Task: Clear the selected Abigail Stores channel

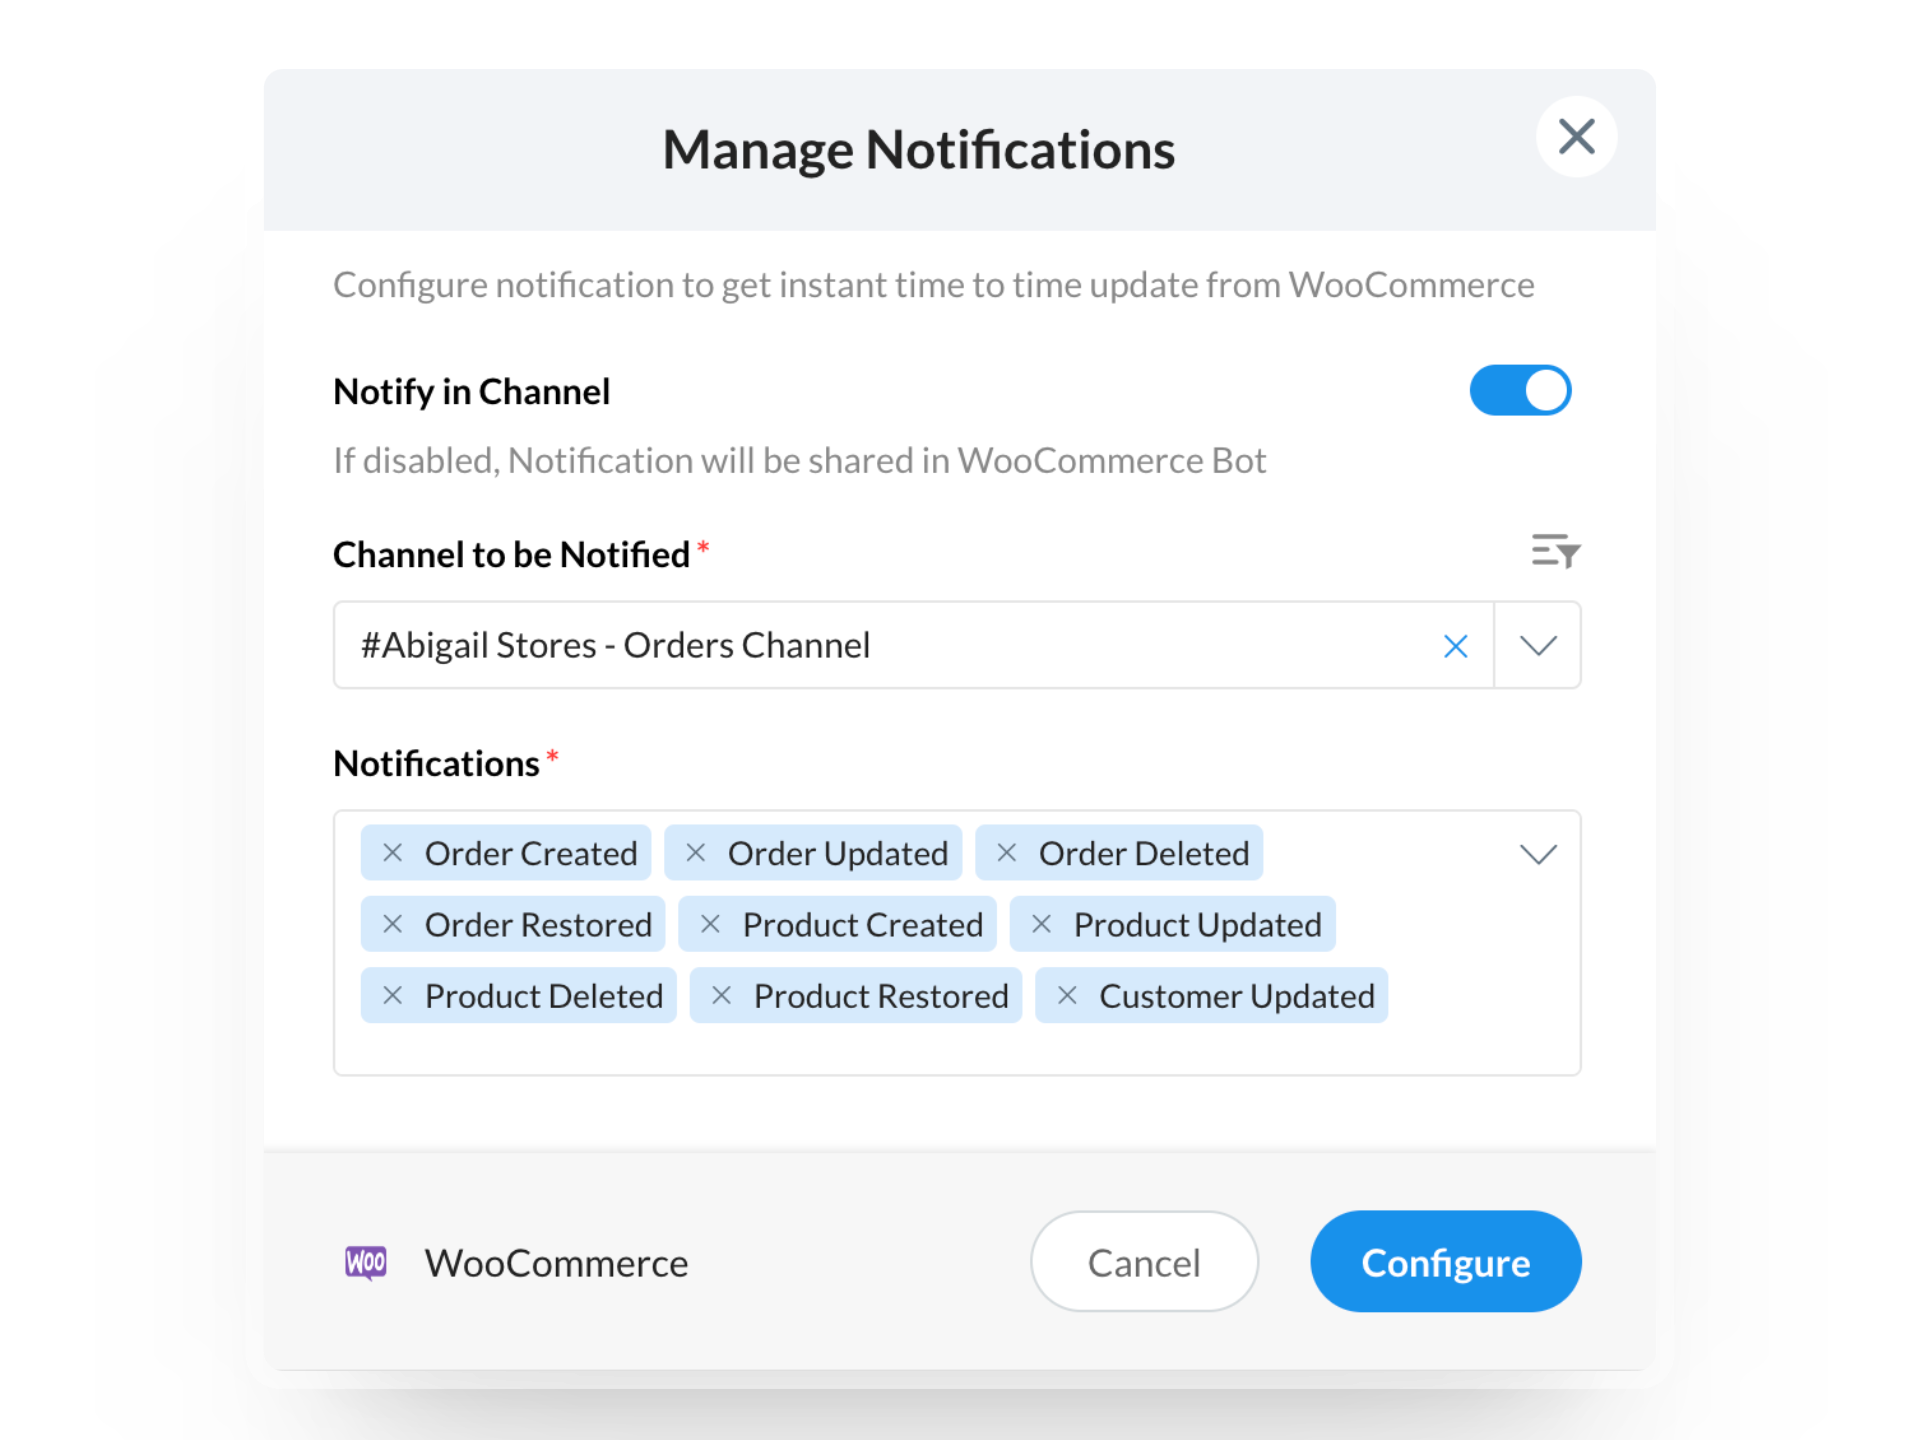Action: 1456,646
